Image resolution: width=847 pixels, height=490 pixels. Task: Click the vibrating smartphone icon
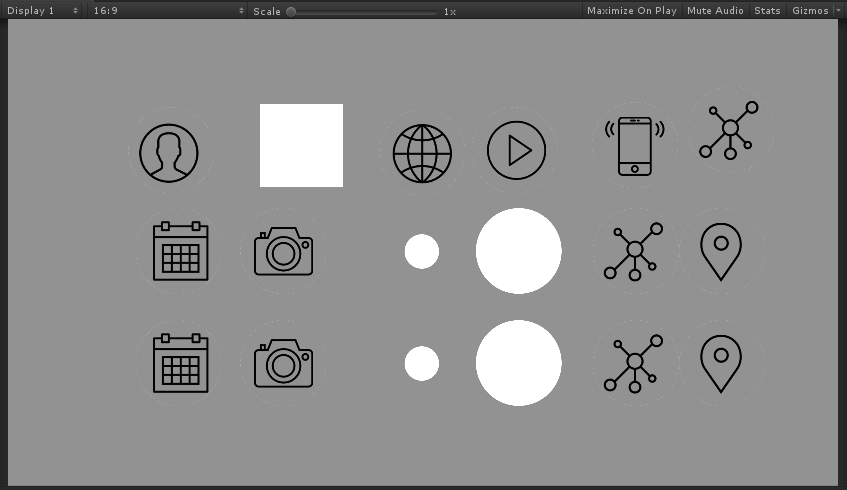(635, 146)
